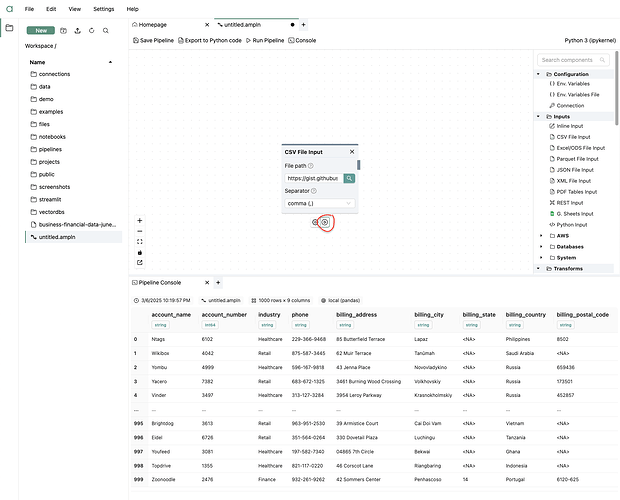Select the Env. Variables component

click(x=569, y=84)
